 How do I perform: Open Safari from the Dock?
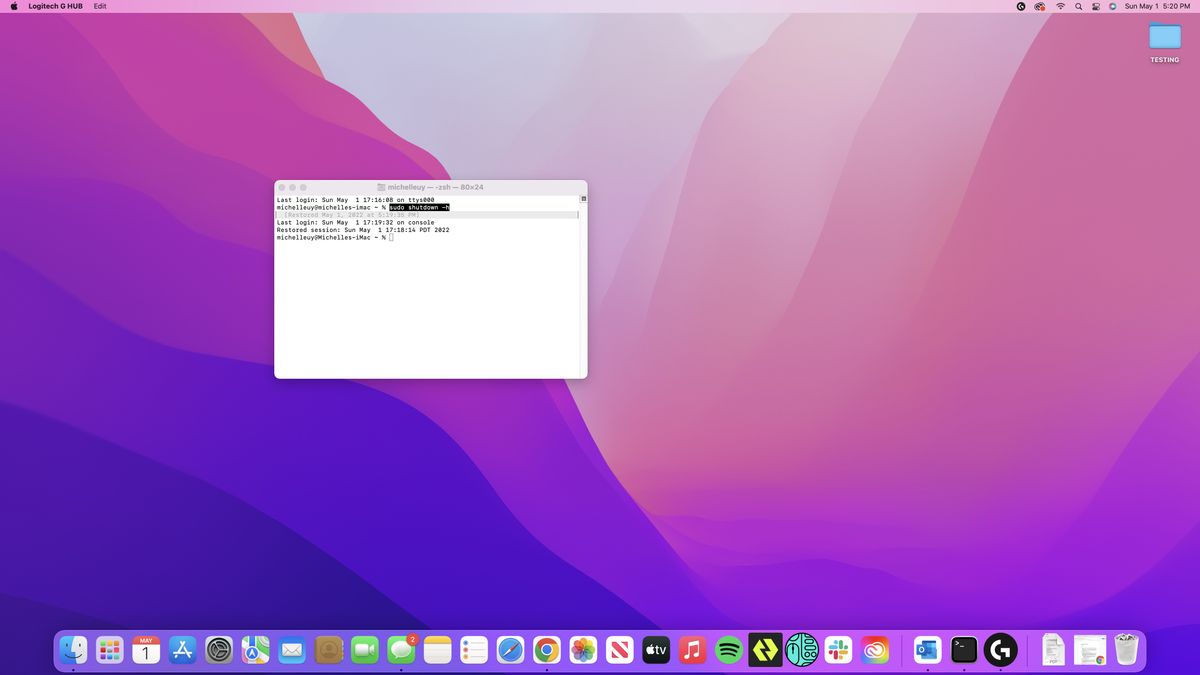tap(508, 650)
